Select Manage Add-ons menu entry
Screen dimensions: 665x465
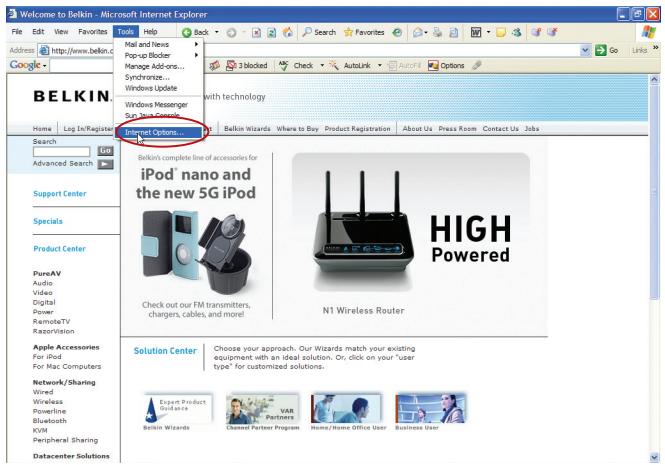[x=159, y=66]
